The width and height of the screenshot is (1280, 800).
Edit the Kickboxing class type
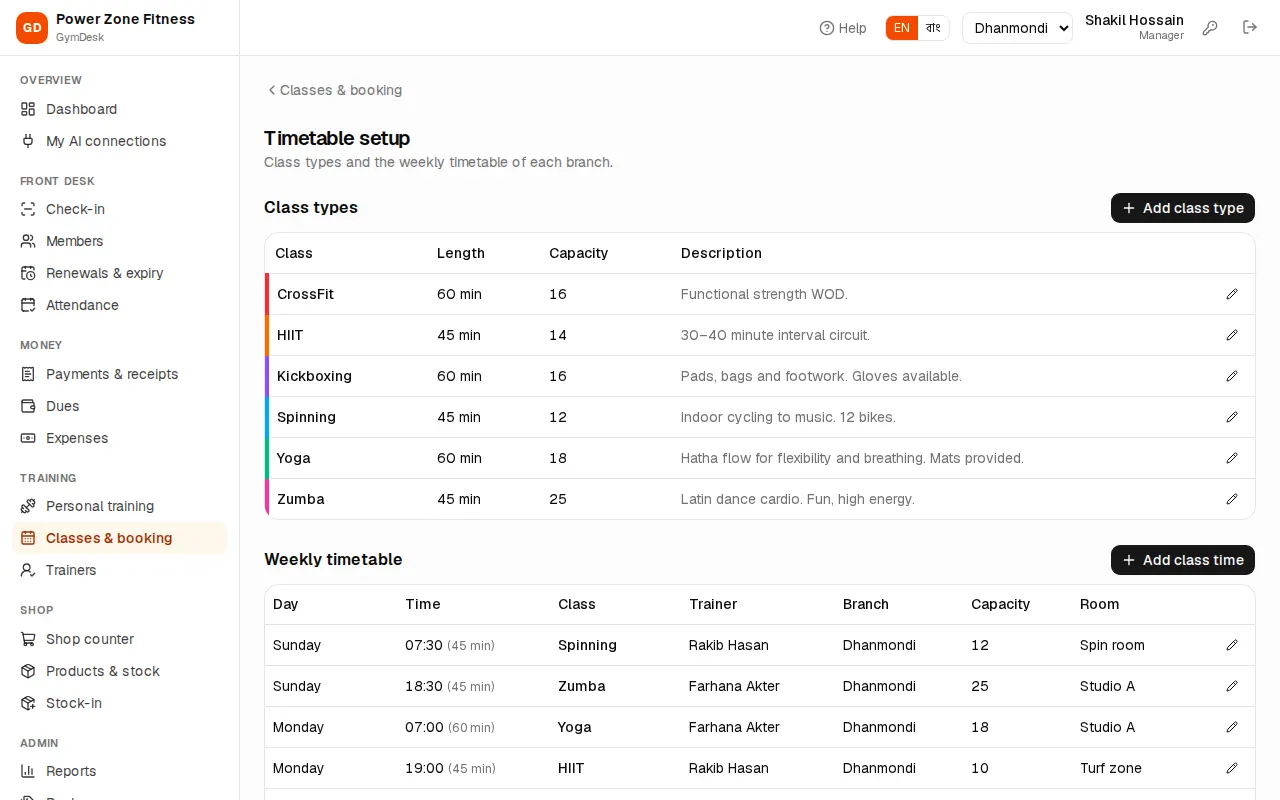tap(1232, 376)
